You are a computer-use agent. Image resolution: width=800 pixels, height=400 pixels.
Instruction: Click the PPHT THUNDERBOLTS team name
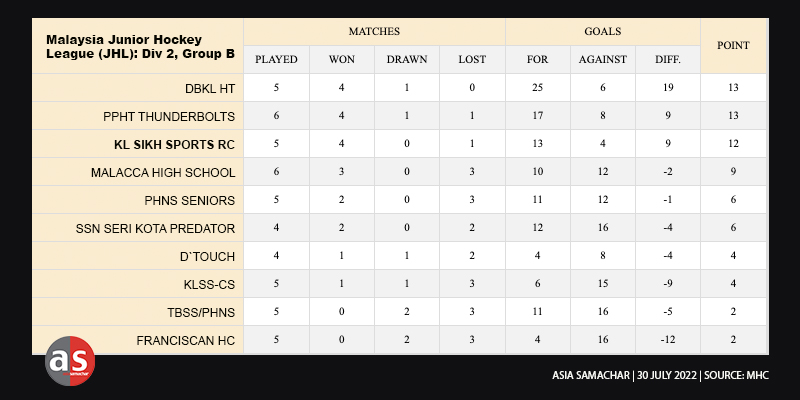(x=175, y=116)
